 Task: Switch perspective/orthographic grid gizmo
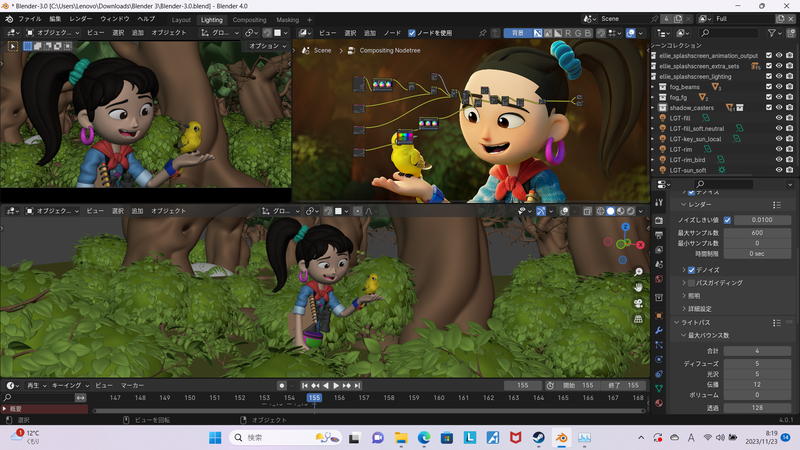click(638, 319)
